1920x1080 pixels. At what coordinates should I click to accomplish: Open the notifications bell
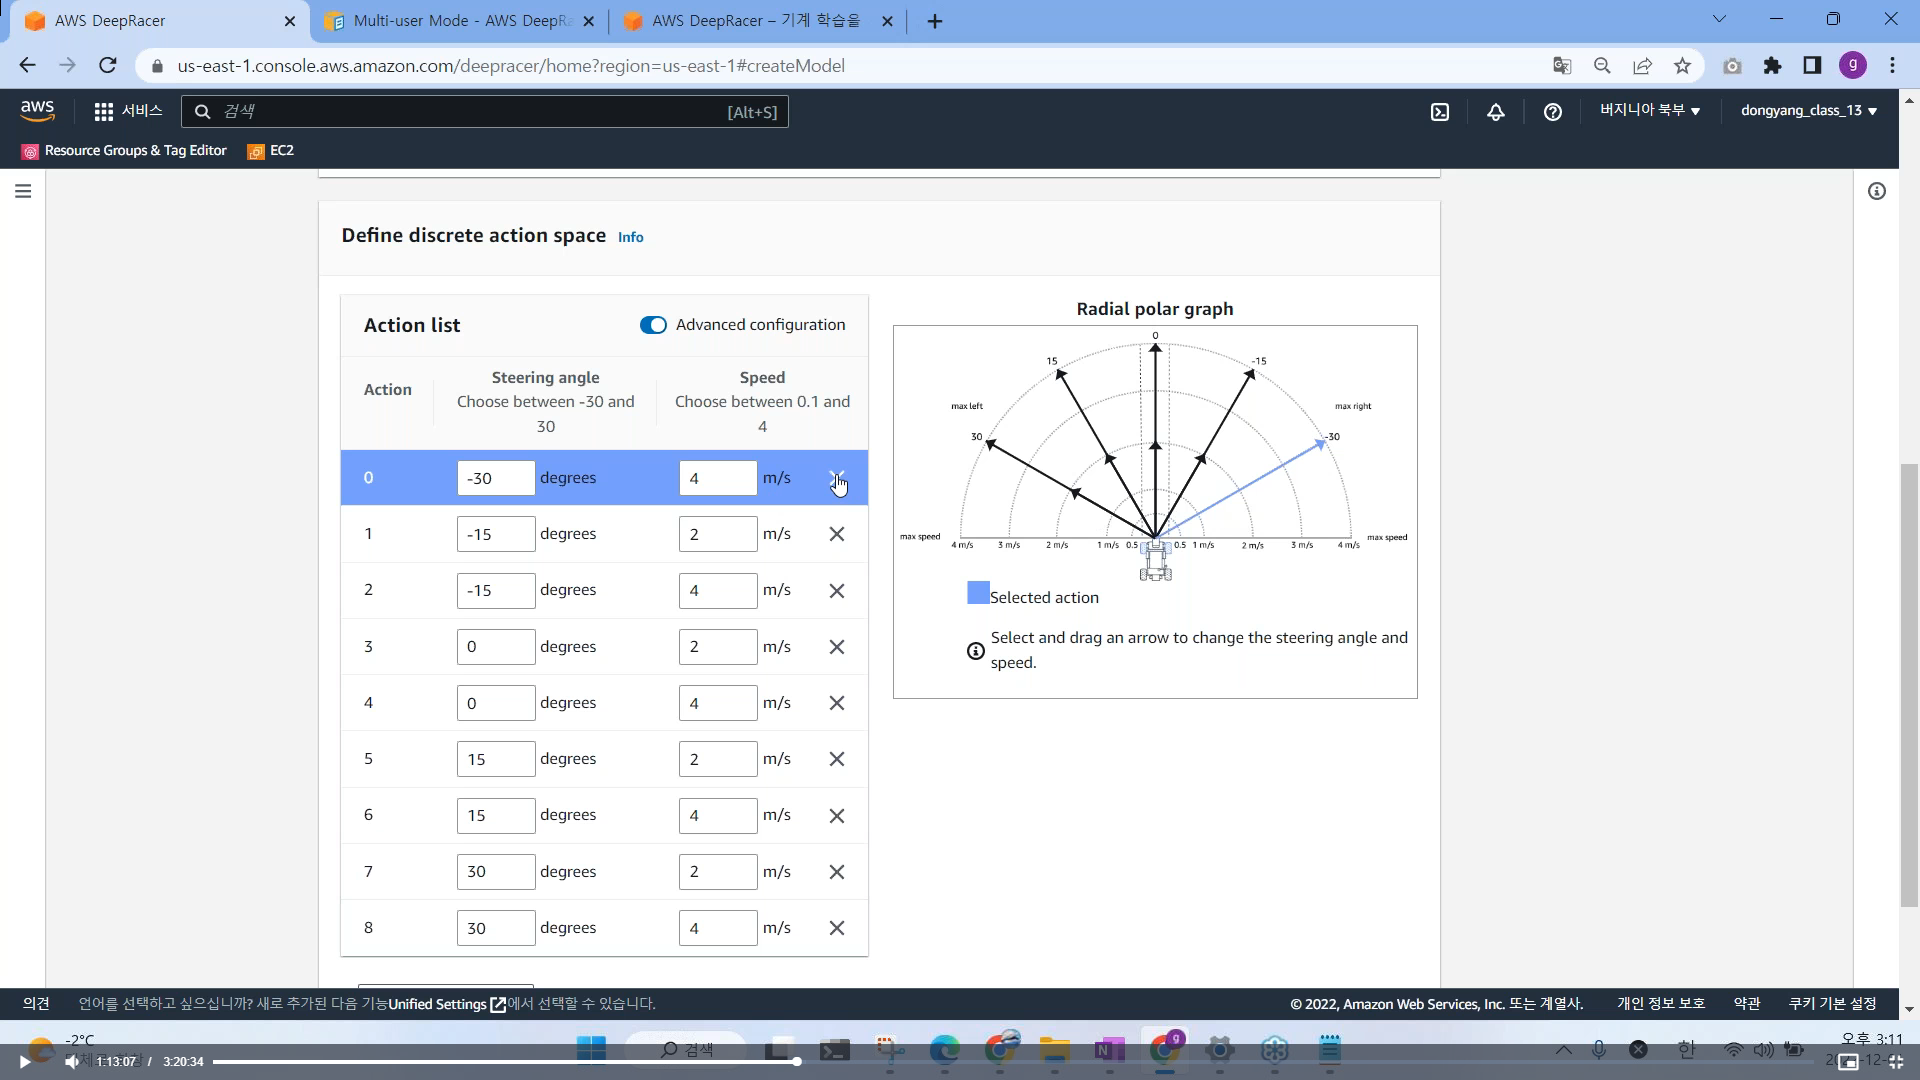[x=1496, y=112]
